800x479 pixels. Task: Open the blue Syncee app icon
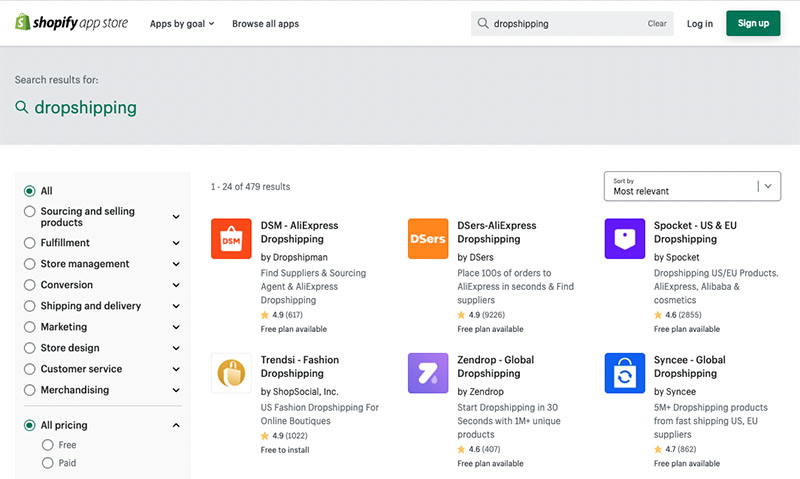pyautogui.click(x=625, y=373)
